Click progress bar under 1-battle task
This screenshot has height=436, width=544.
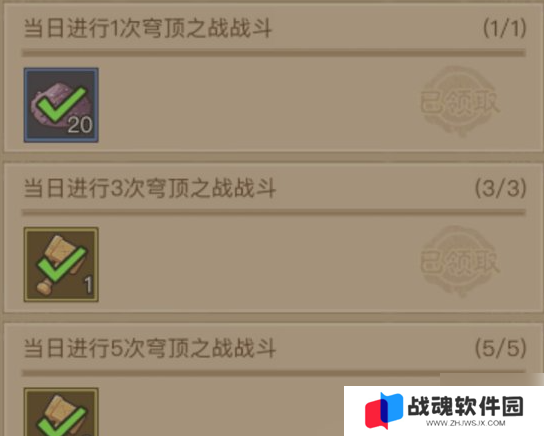click(274, 53)
